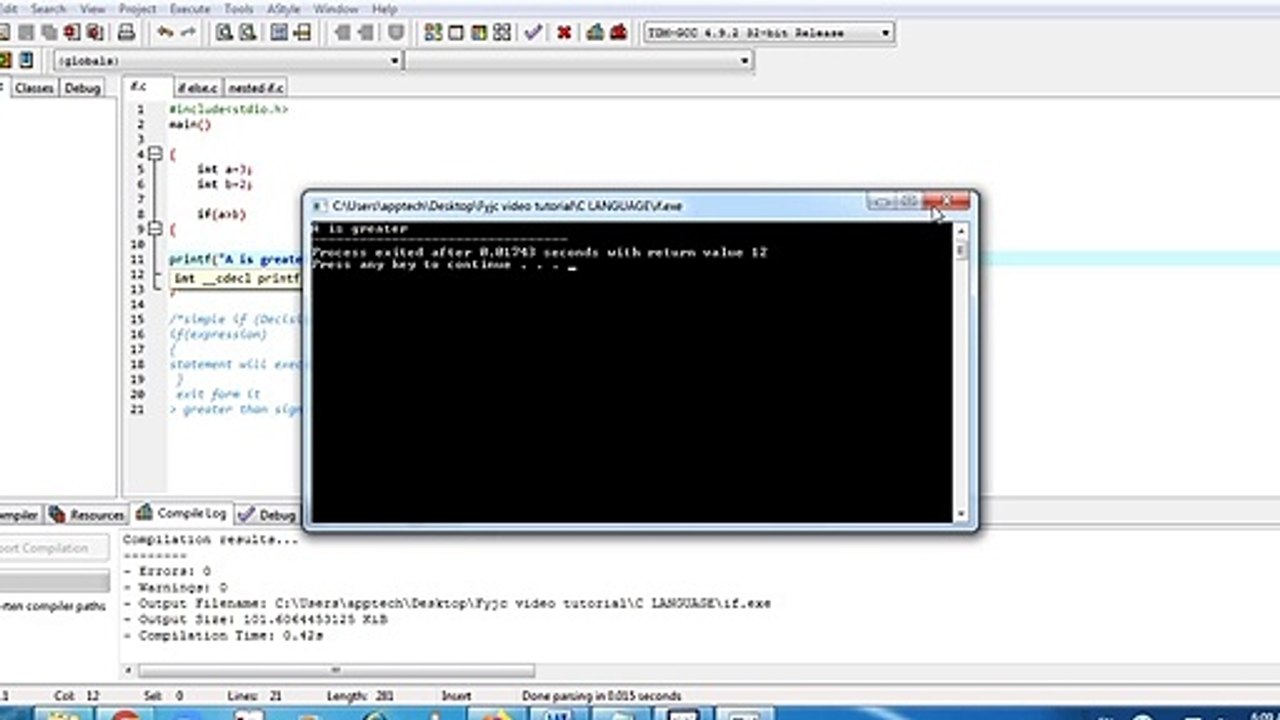
Task: Click the Close file toolbar icon
Action: pos(72,33)
